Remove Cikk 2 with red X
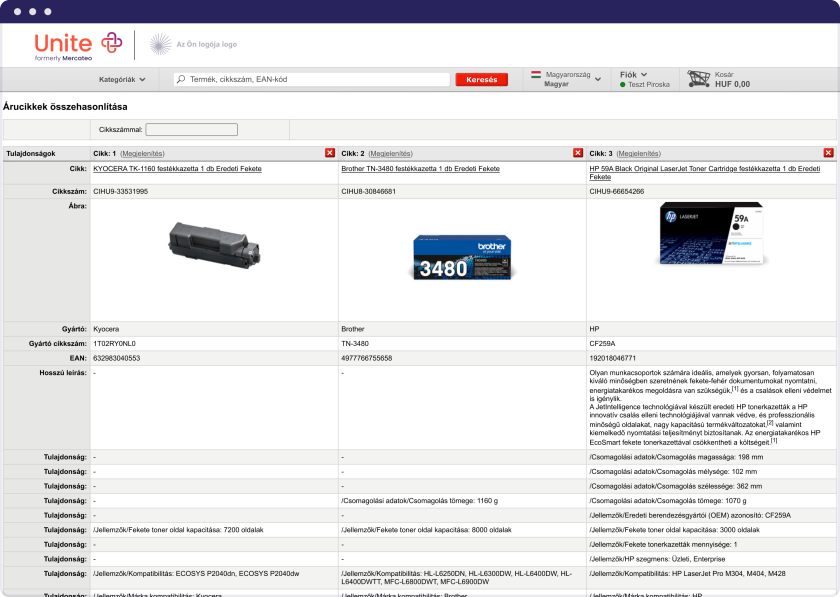Viewport: 840px width, 597px height. [578, 153]
